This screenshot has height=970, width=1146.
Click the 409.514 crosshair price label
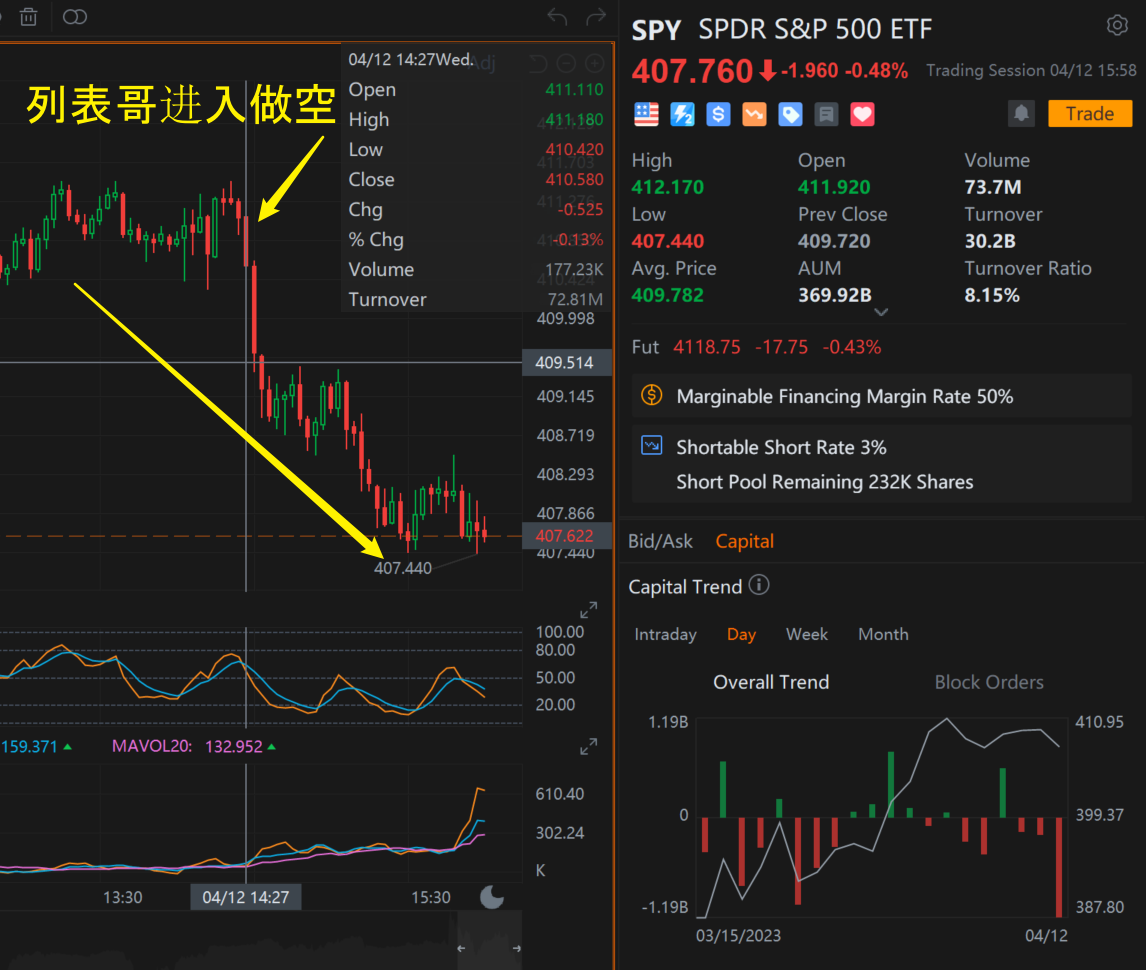click(566, 363)
